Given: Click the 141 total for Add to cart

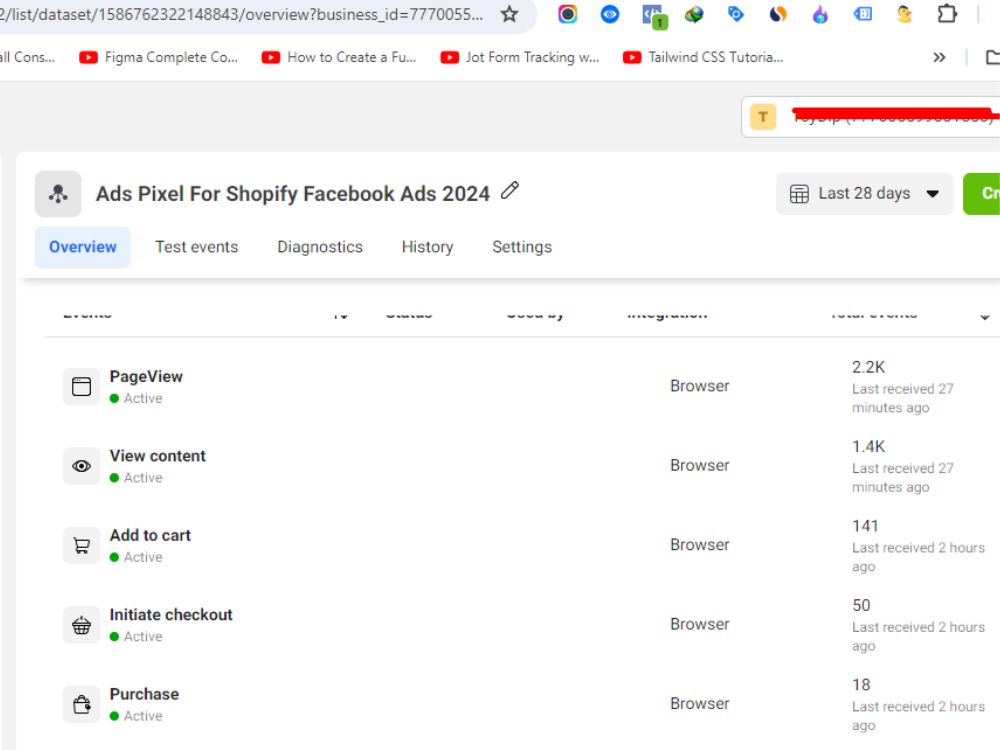Looking at the screenshot, I should click(865, 526).
